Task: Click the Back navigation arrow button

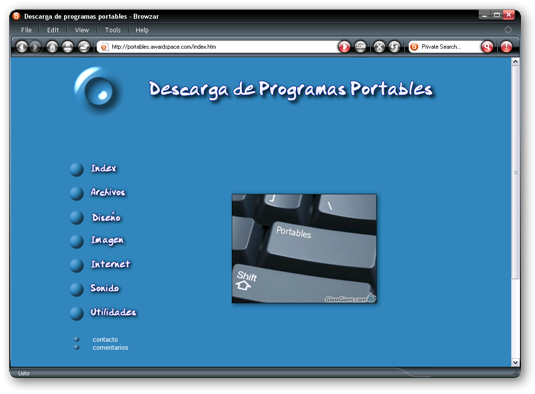Action: pyautogui.click(x=22, y=47)
